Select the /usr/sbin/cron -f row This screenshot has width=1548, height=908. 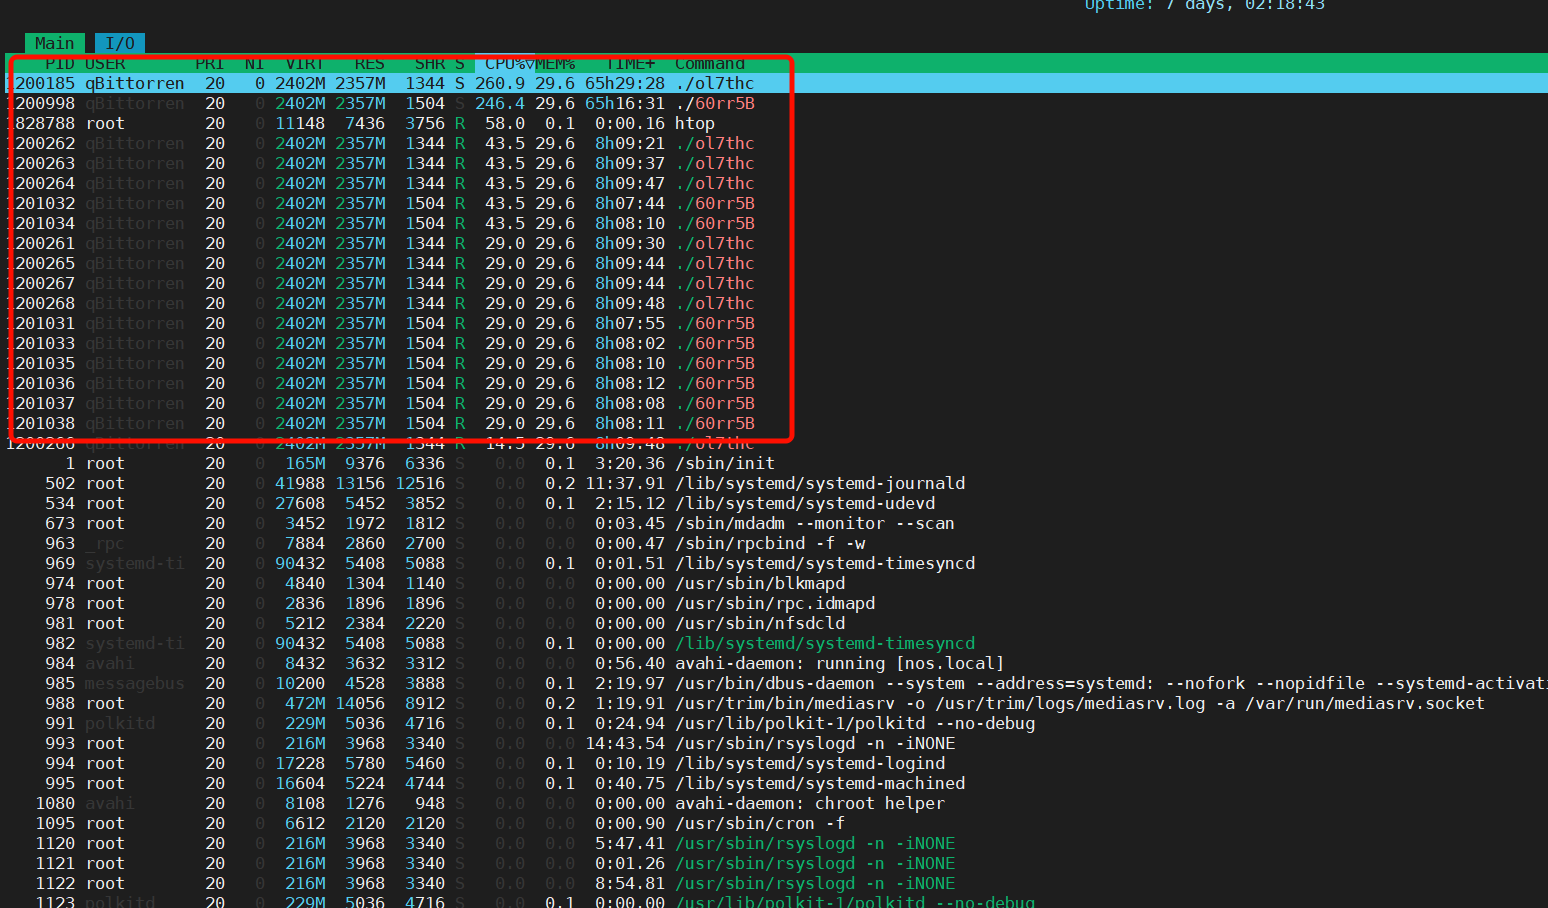coord(776,823)
